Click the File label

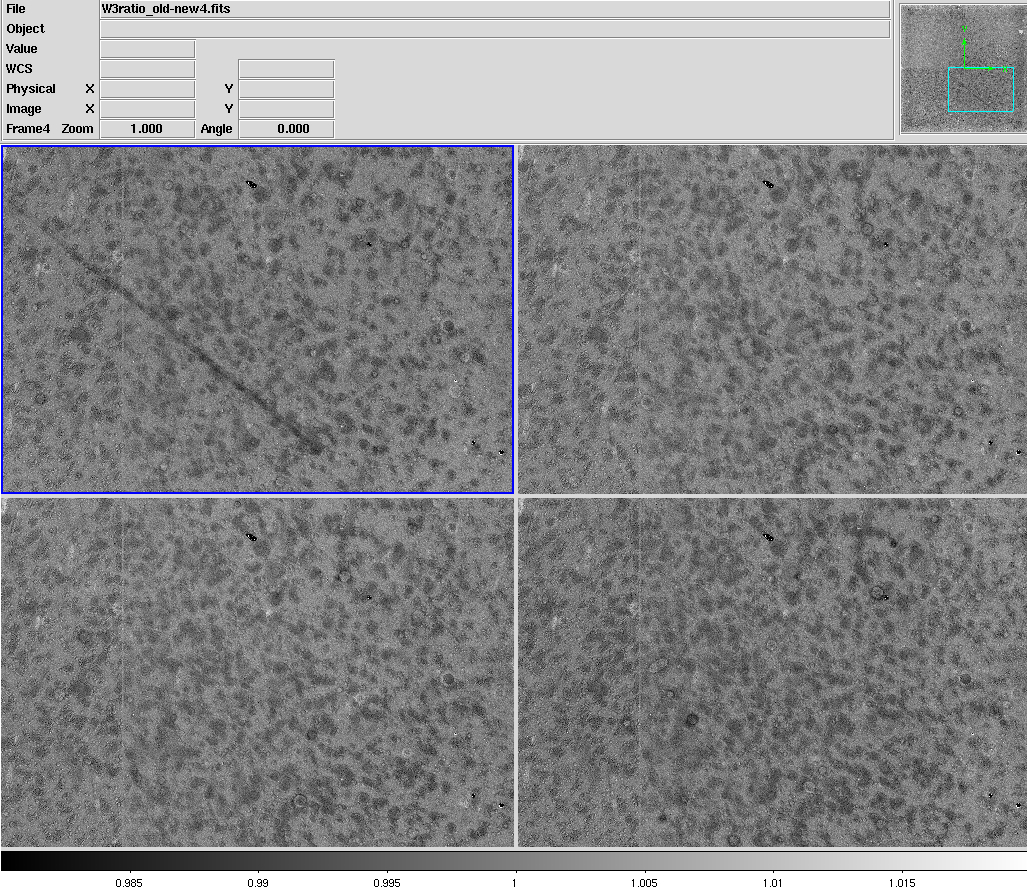tap(16, 9)
